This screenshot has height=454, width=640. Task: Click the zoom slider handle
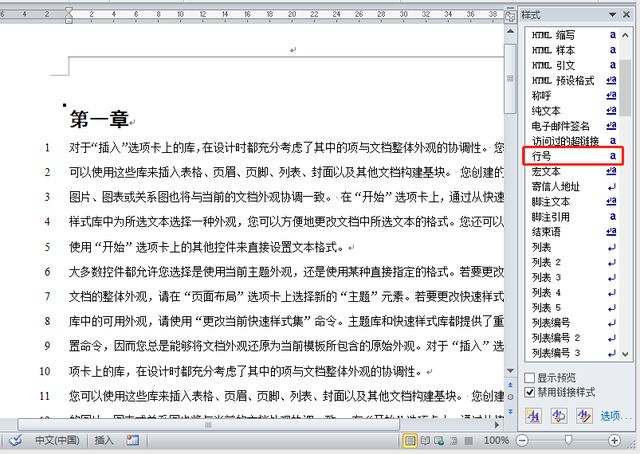(568, 440)
